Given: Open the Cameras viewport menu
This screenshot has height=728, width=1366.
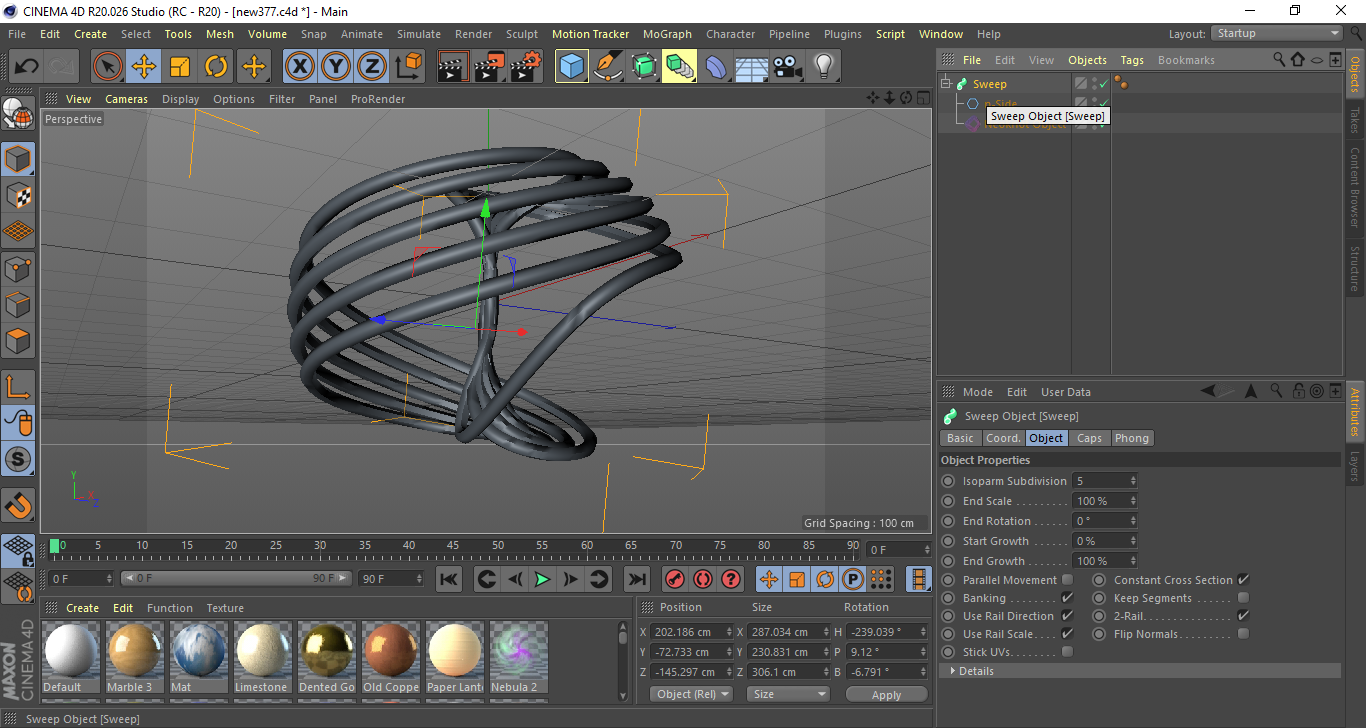Looking at the screenshot, I should pos(126,99).
